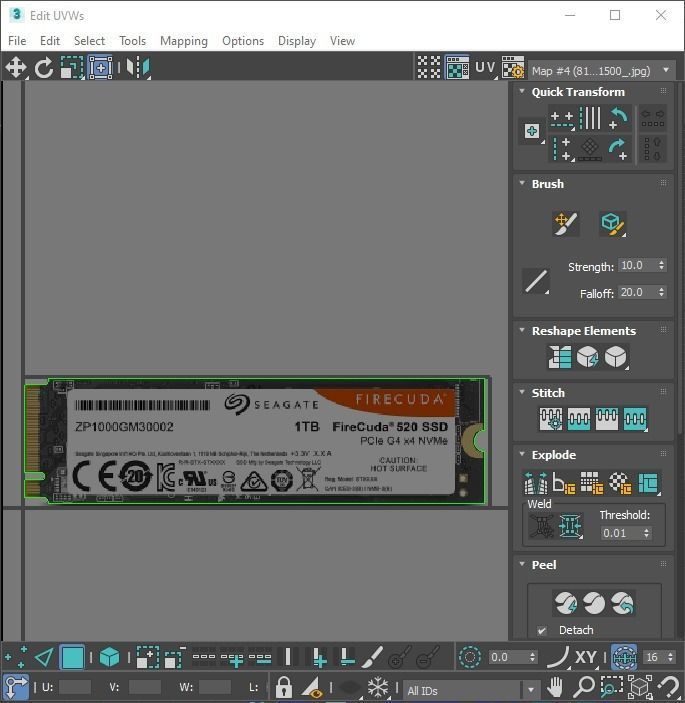Open the Tools menu

pos(132,41)
